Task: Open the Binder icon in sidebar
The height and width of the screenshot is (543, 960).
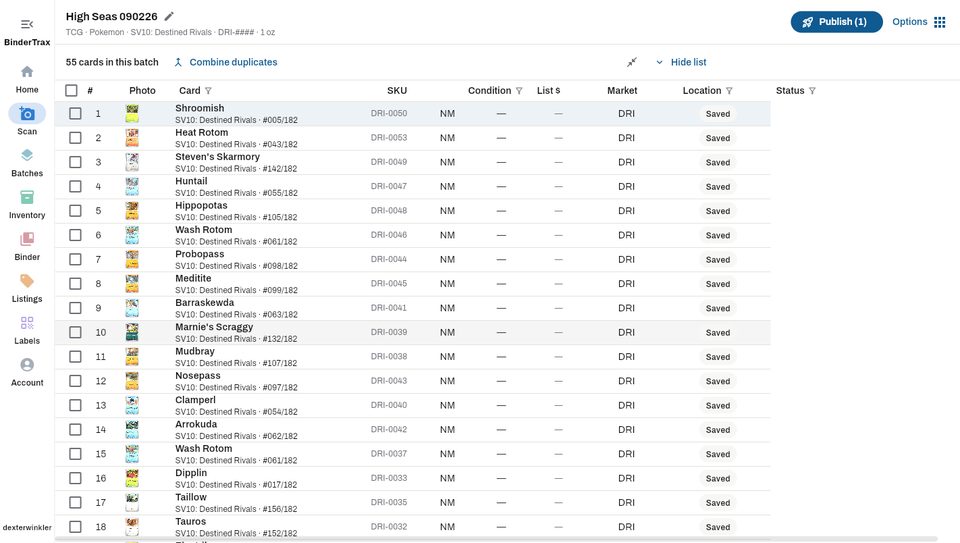Action: tap(27, 239)
